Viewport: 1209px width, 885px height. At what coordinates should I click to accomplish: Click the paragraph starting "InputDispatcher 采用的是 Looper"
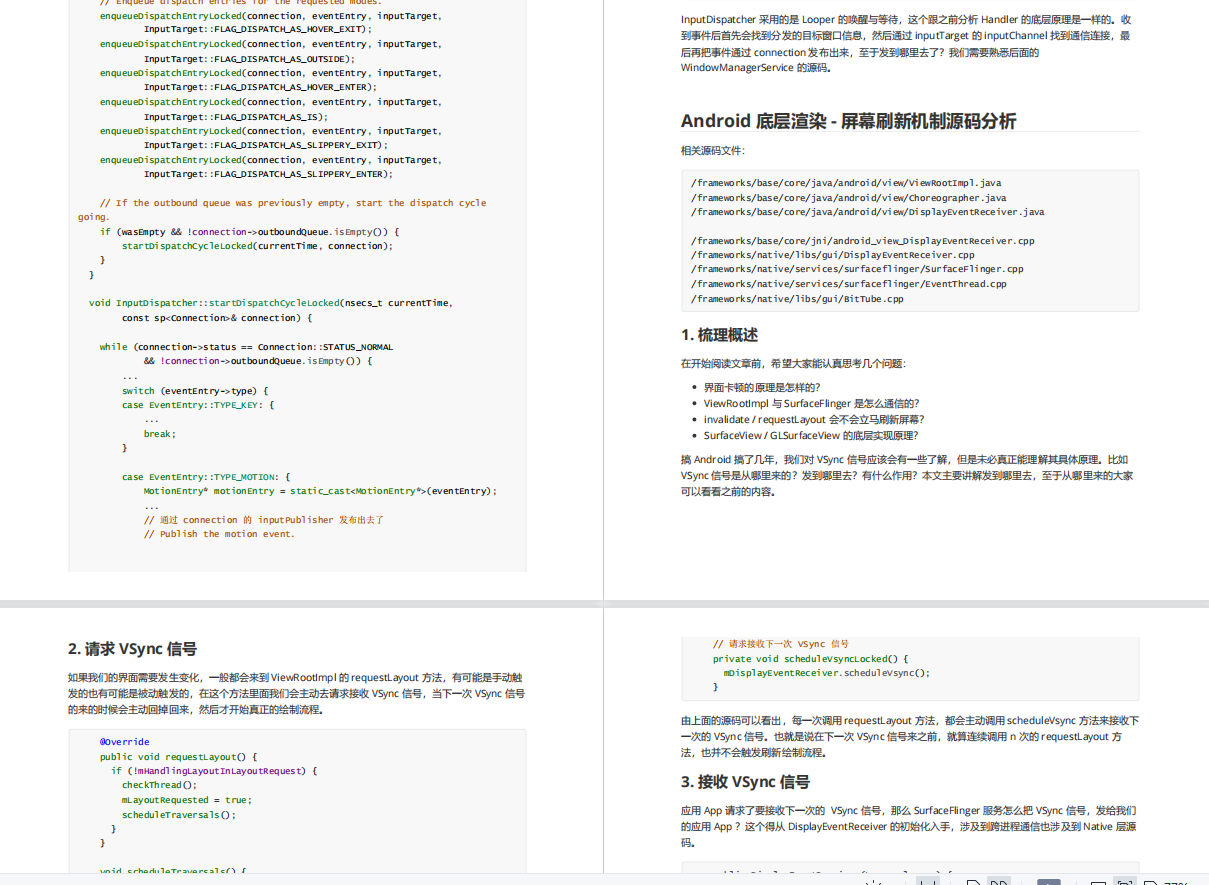point(905,43)
